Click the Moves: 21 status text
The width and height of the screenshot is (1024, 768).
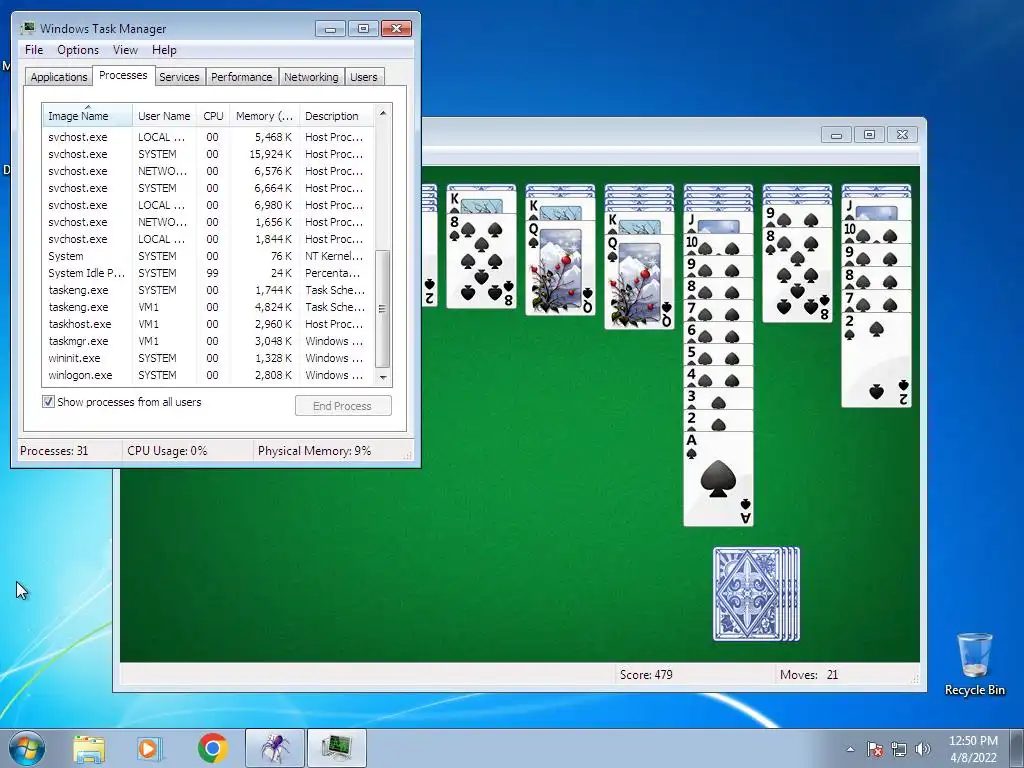tap(808, 675)
